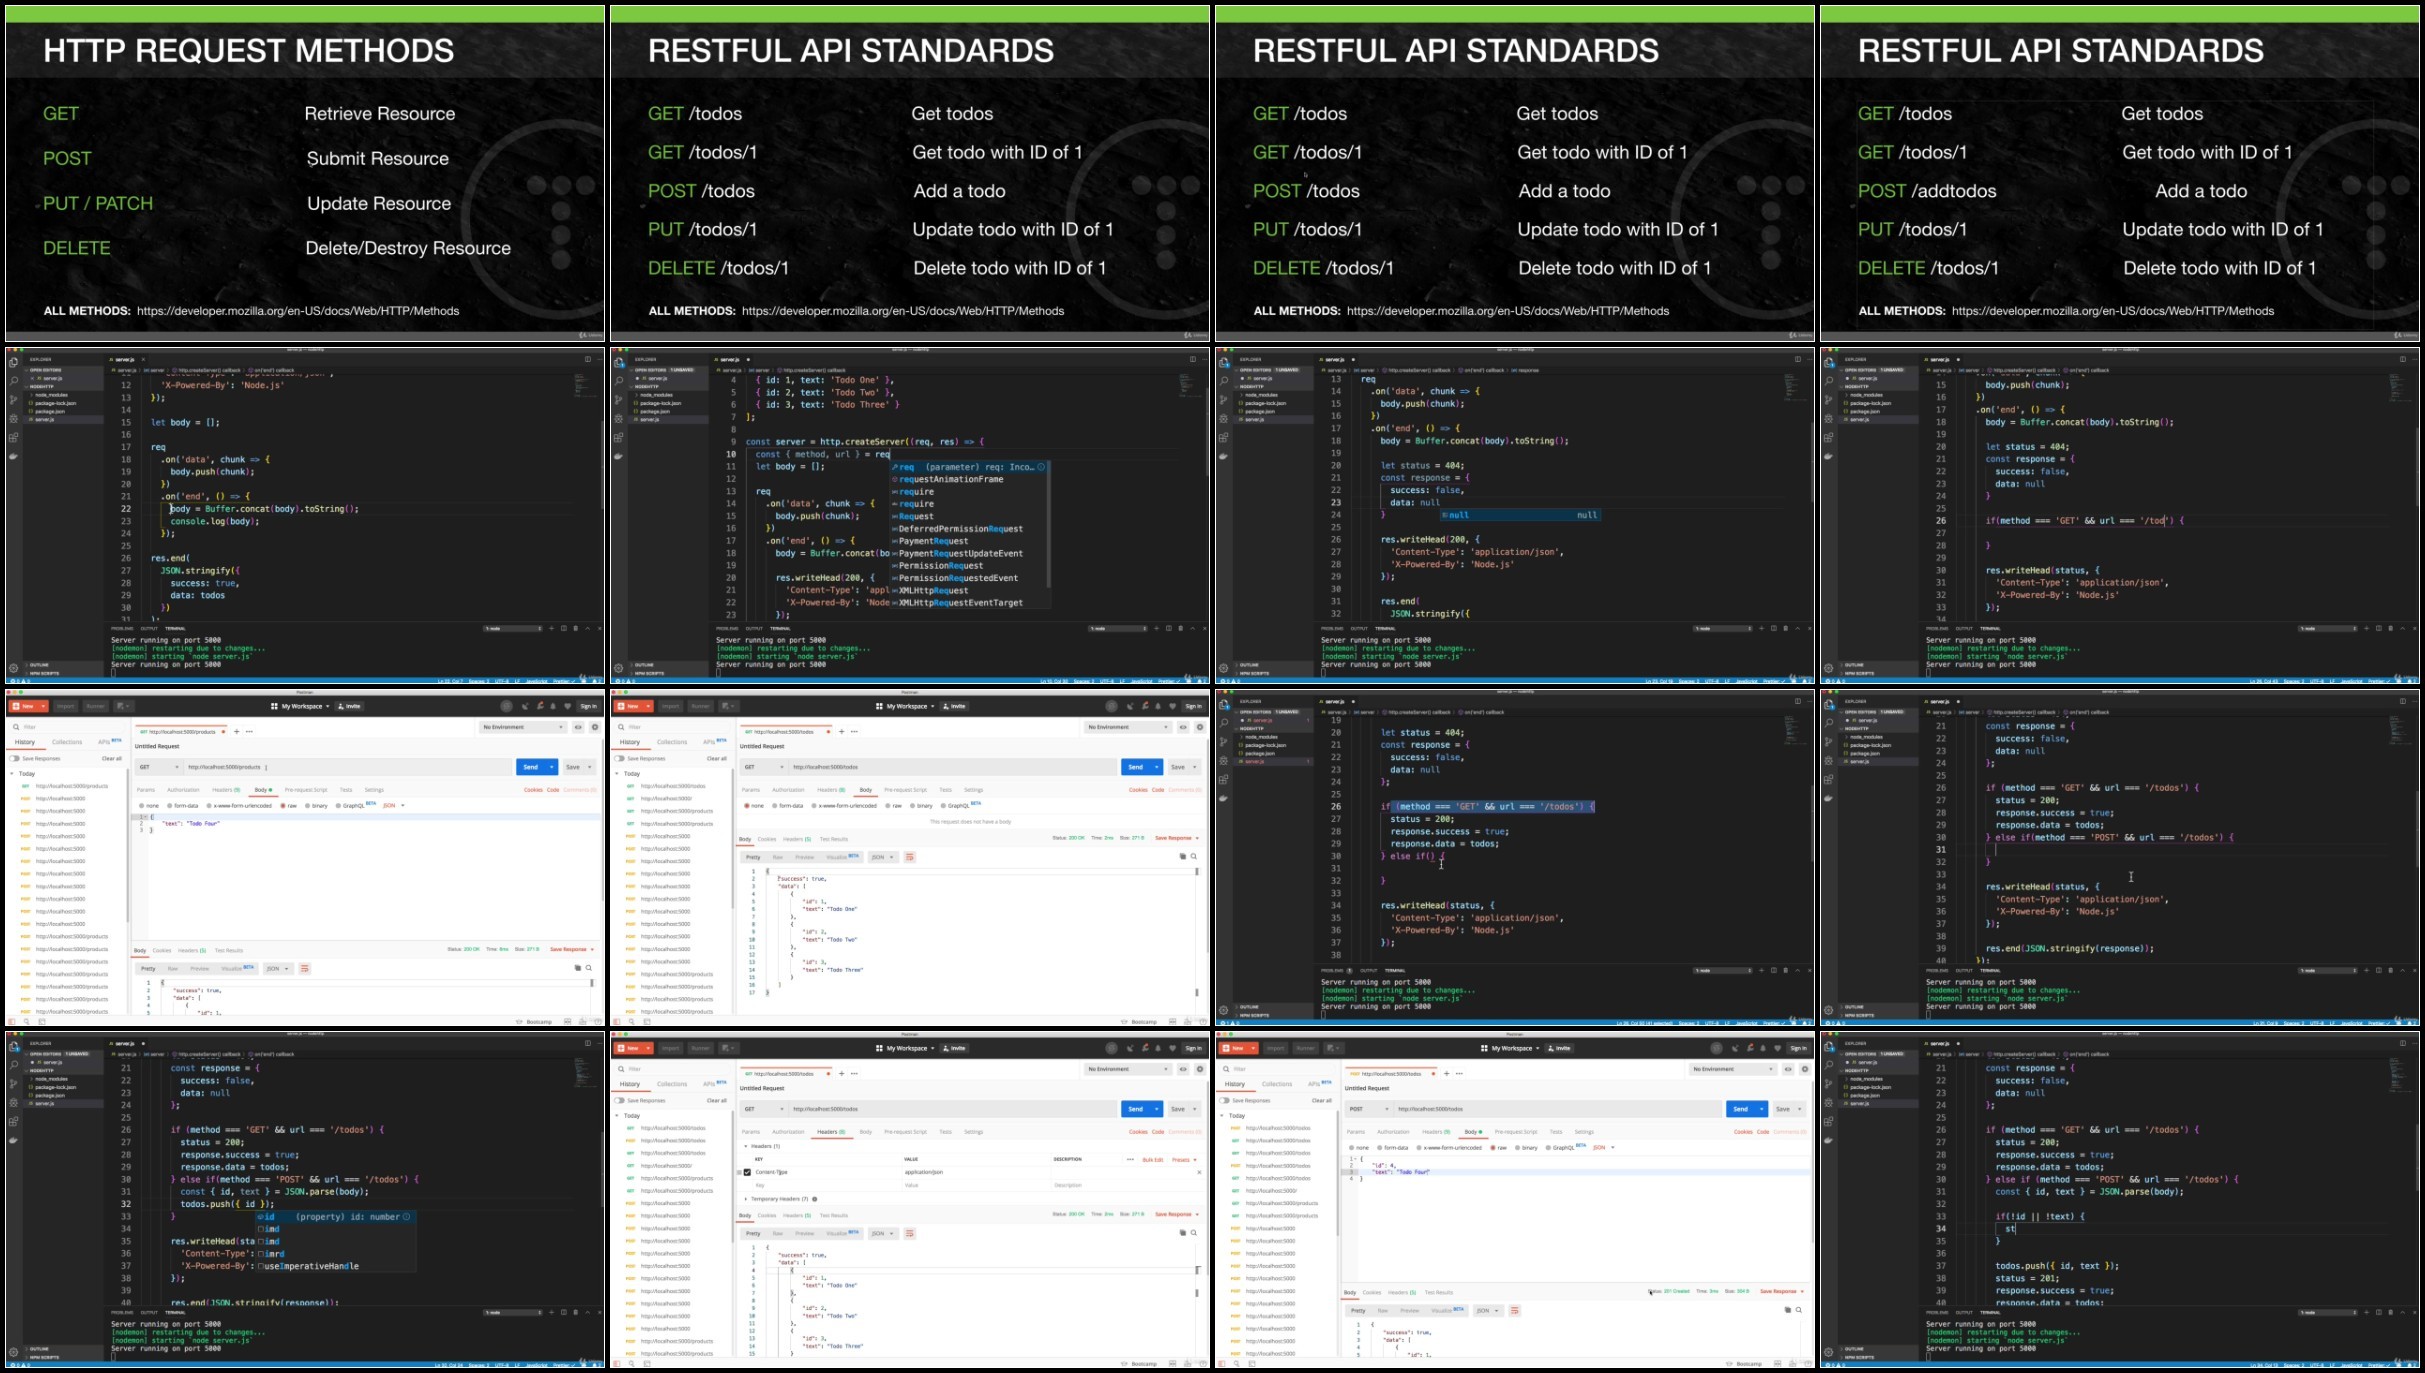Open Source Control icon, null-suggestion VS Code frame
Viewport: 2425px width, 1373px height.
1223,400
